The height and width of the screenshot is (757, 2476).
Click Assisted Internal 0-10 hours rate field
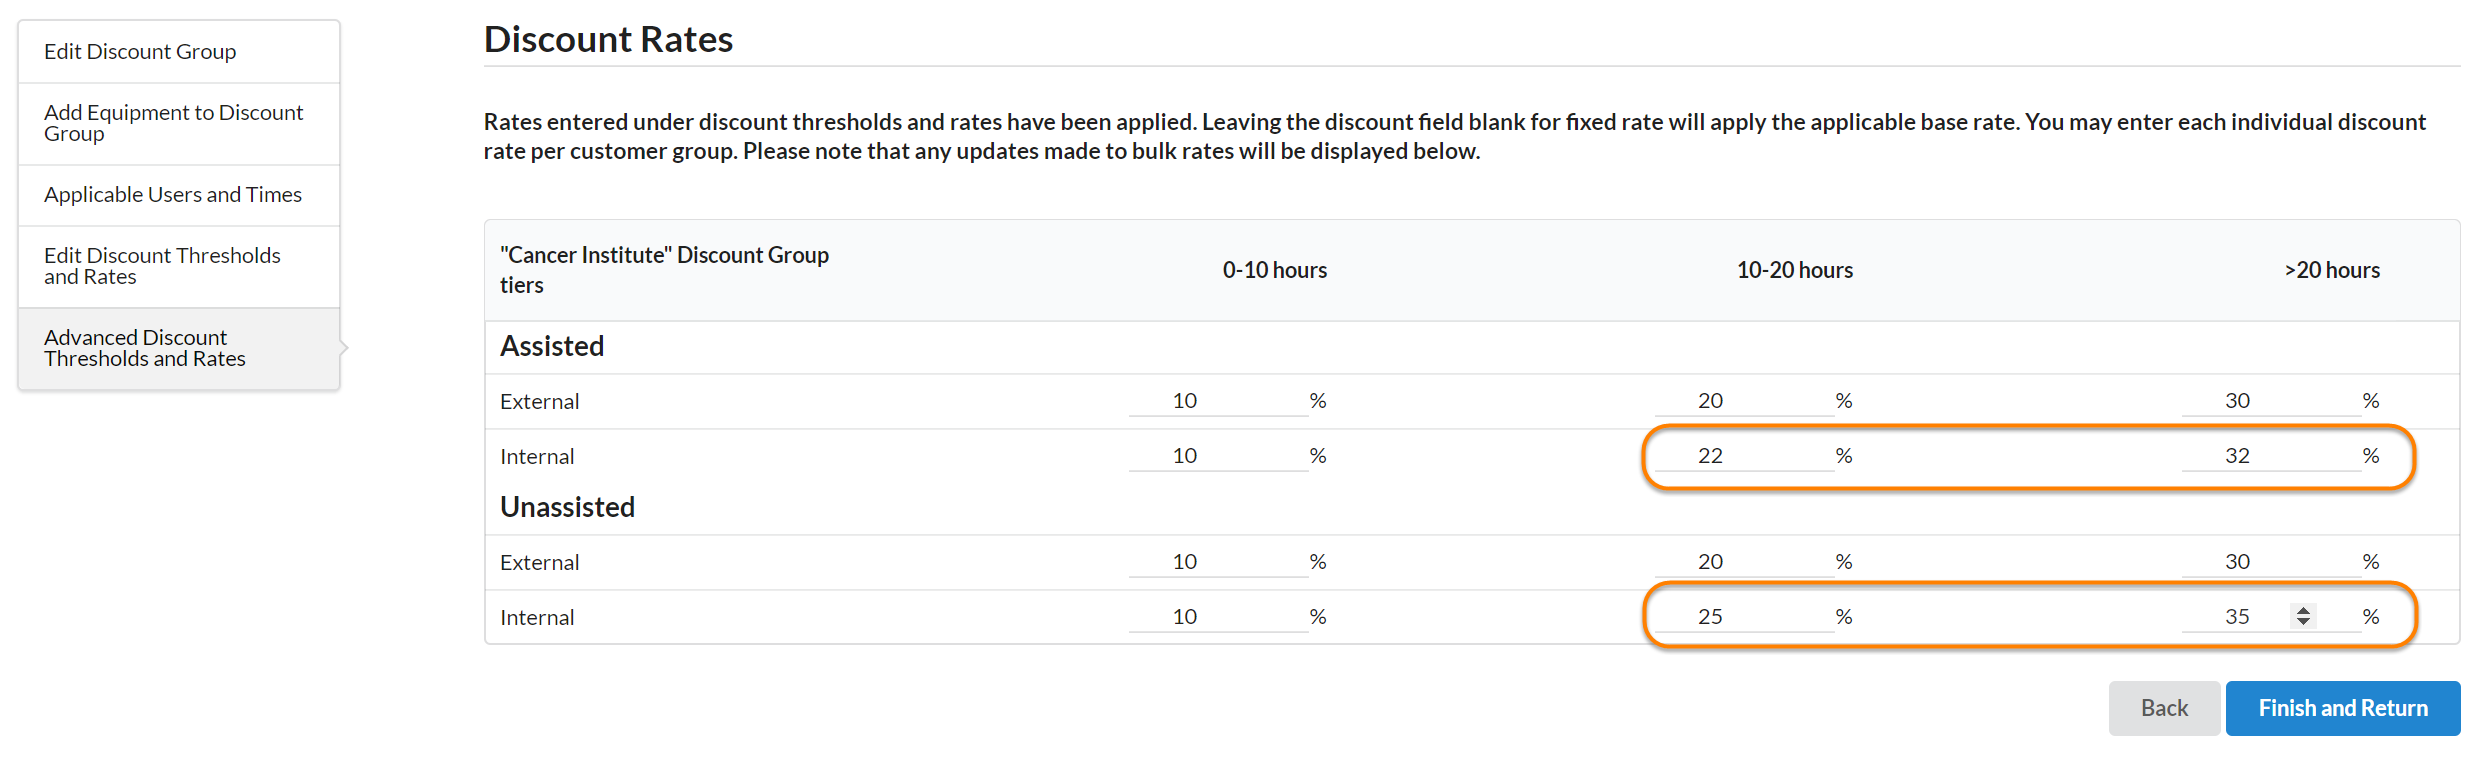[x=1217, y=456]
